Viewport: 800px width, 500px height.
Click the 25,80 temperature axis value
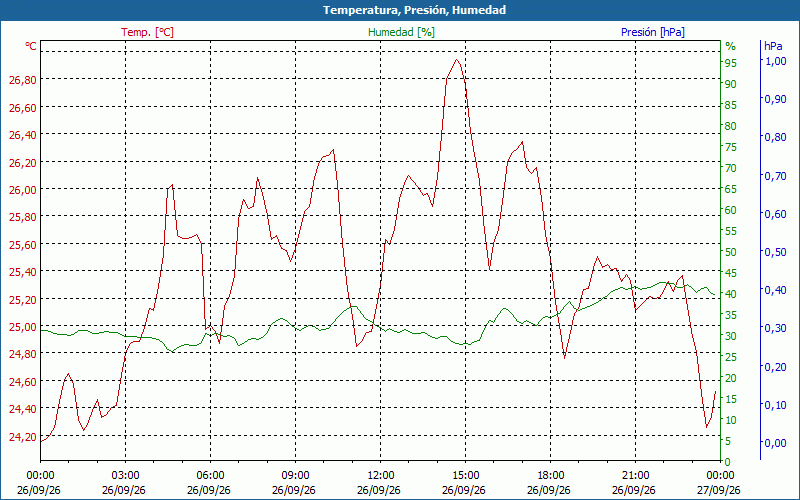pyautogui.click(x=23, y=217)
